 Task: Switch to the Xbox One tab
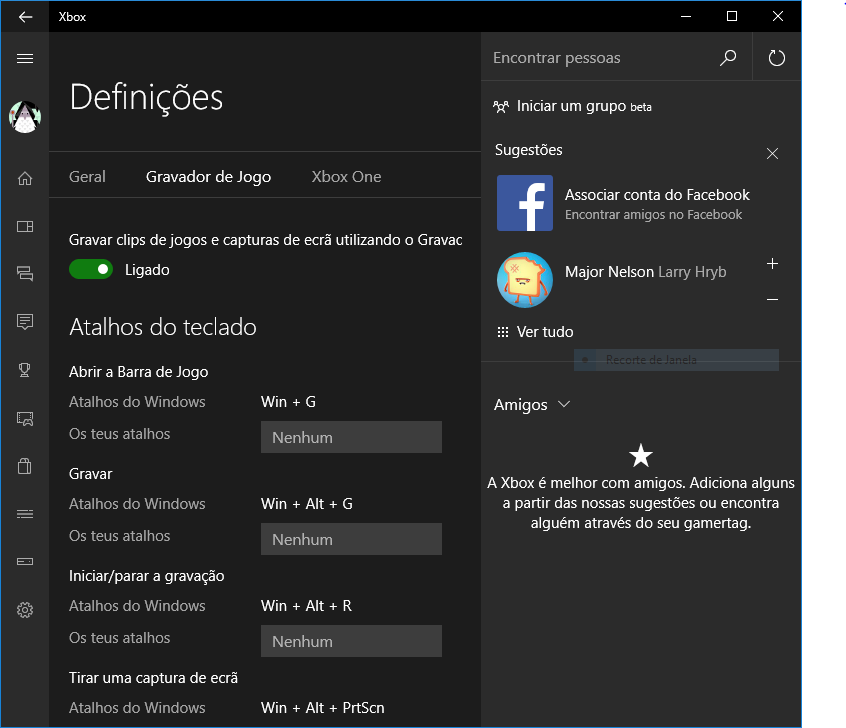346,177
